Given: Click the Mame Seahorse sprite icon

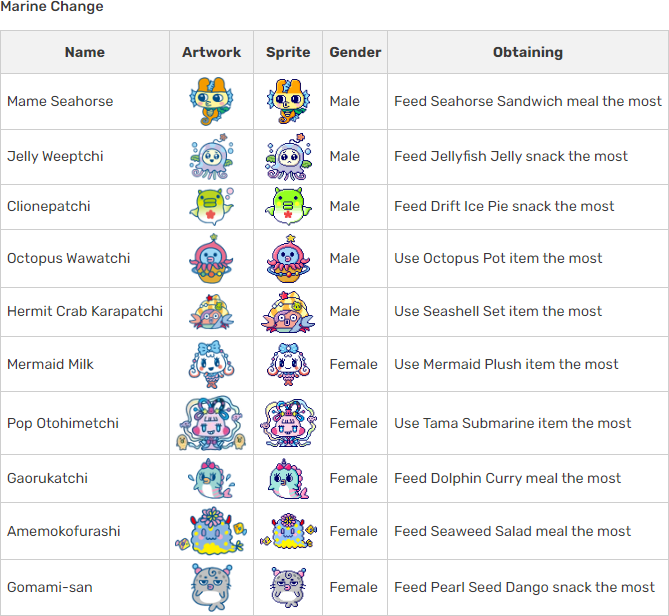Looking at the screenshot, I should (288, 101).
